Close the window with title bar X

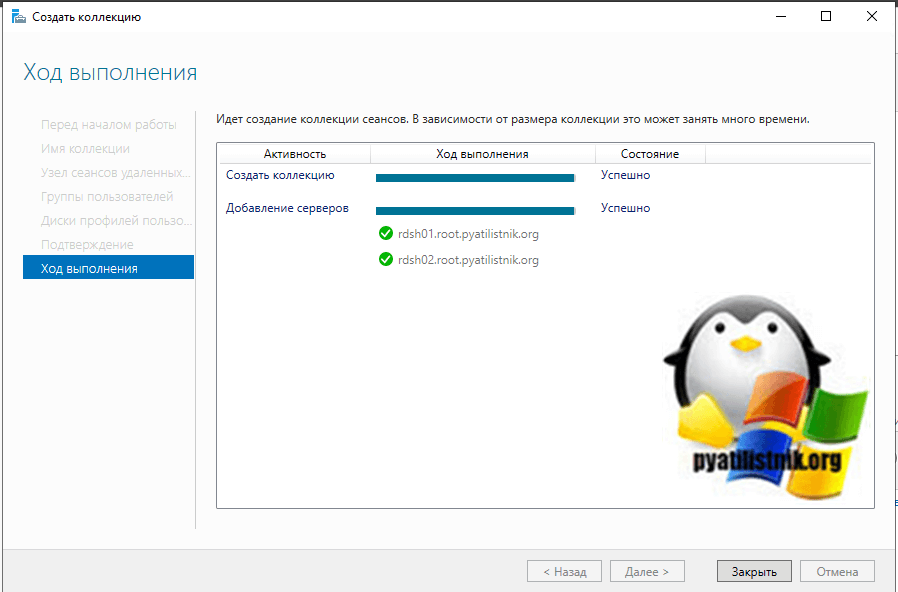(872, 16)
